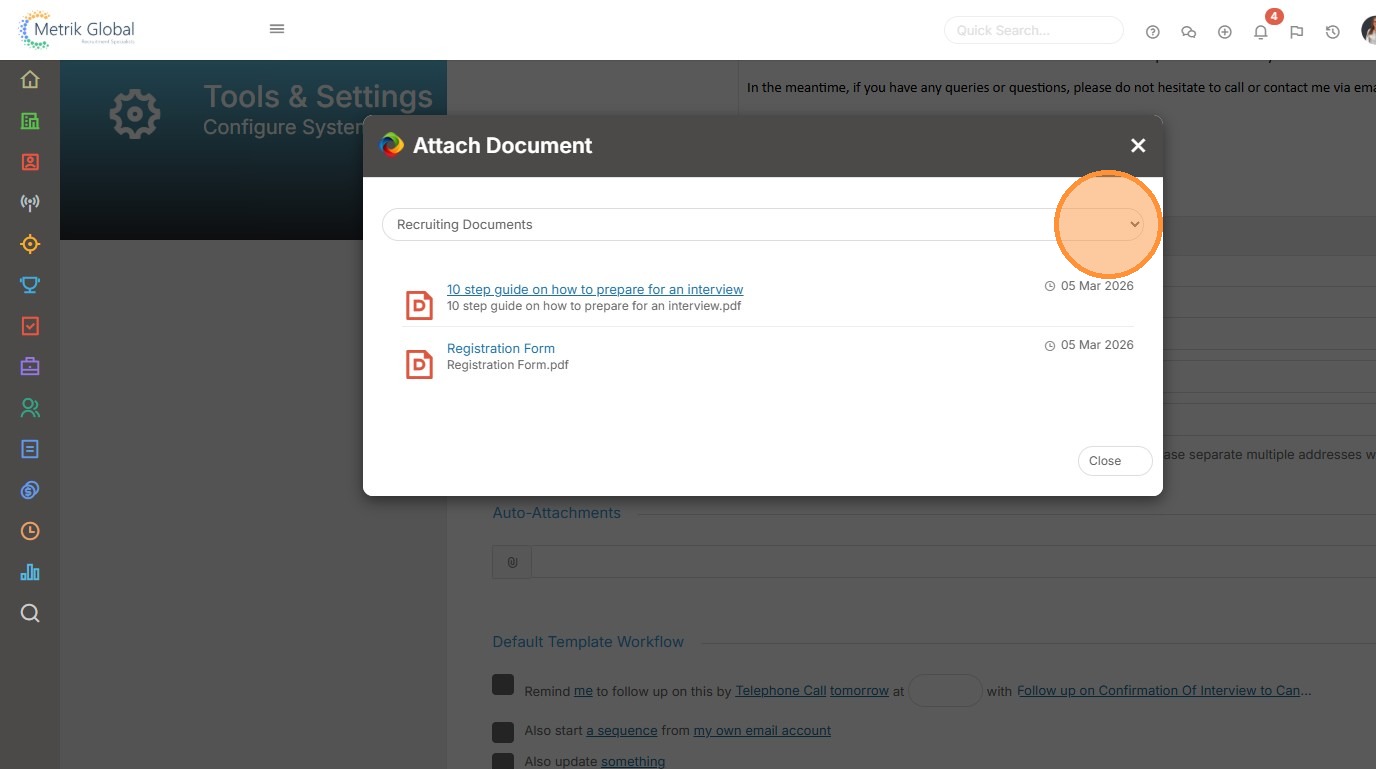This screenshot has height=769, width=1376.
Task: Click the 'Default Template Workflow' heading
Action: (588, 642)
